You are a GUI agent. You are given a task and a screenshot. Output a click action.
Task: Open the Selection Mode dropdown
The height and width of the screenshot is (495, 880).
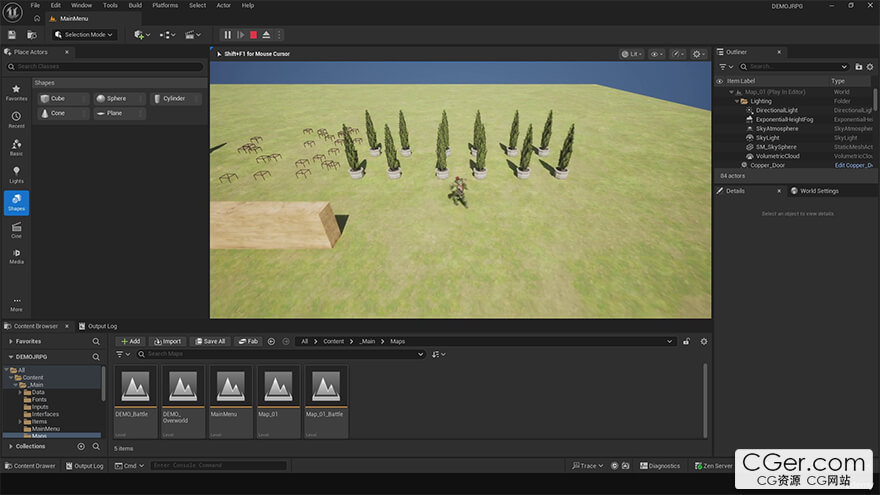click(84, 35)
